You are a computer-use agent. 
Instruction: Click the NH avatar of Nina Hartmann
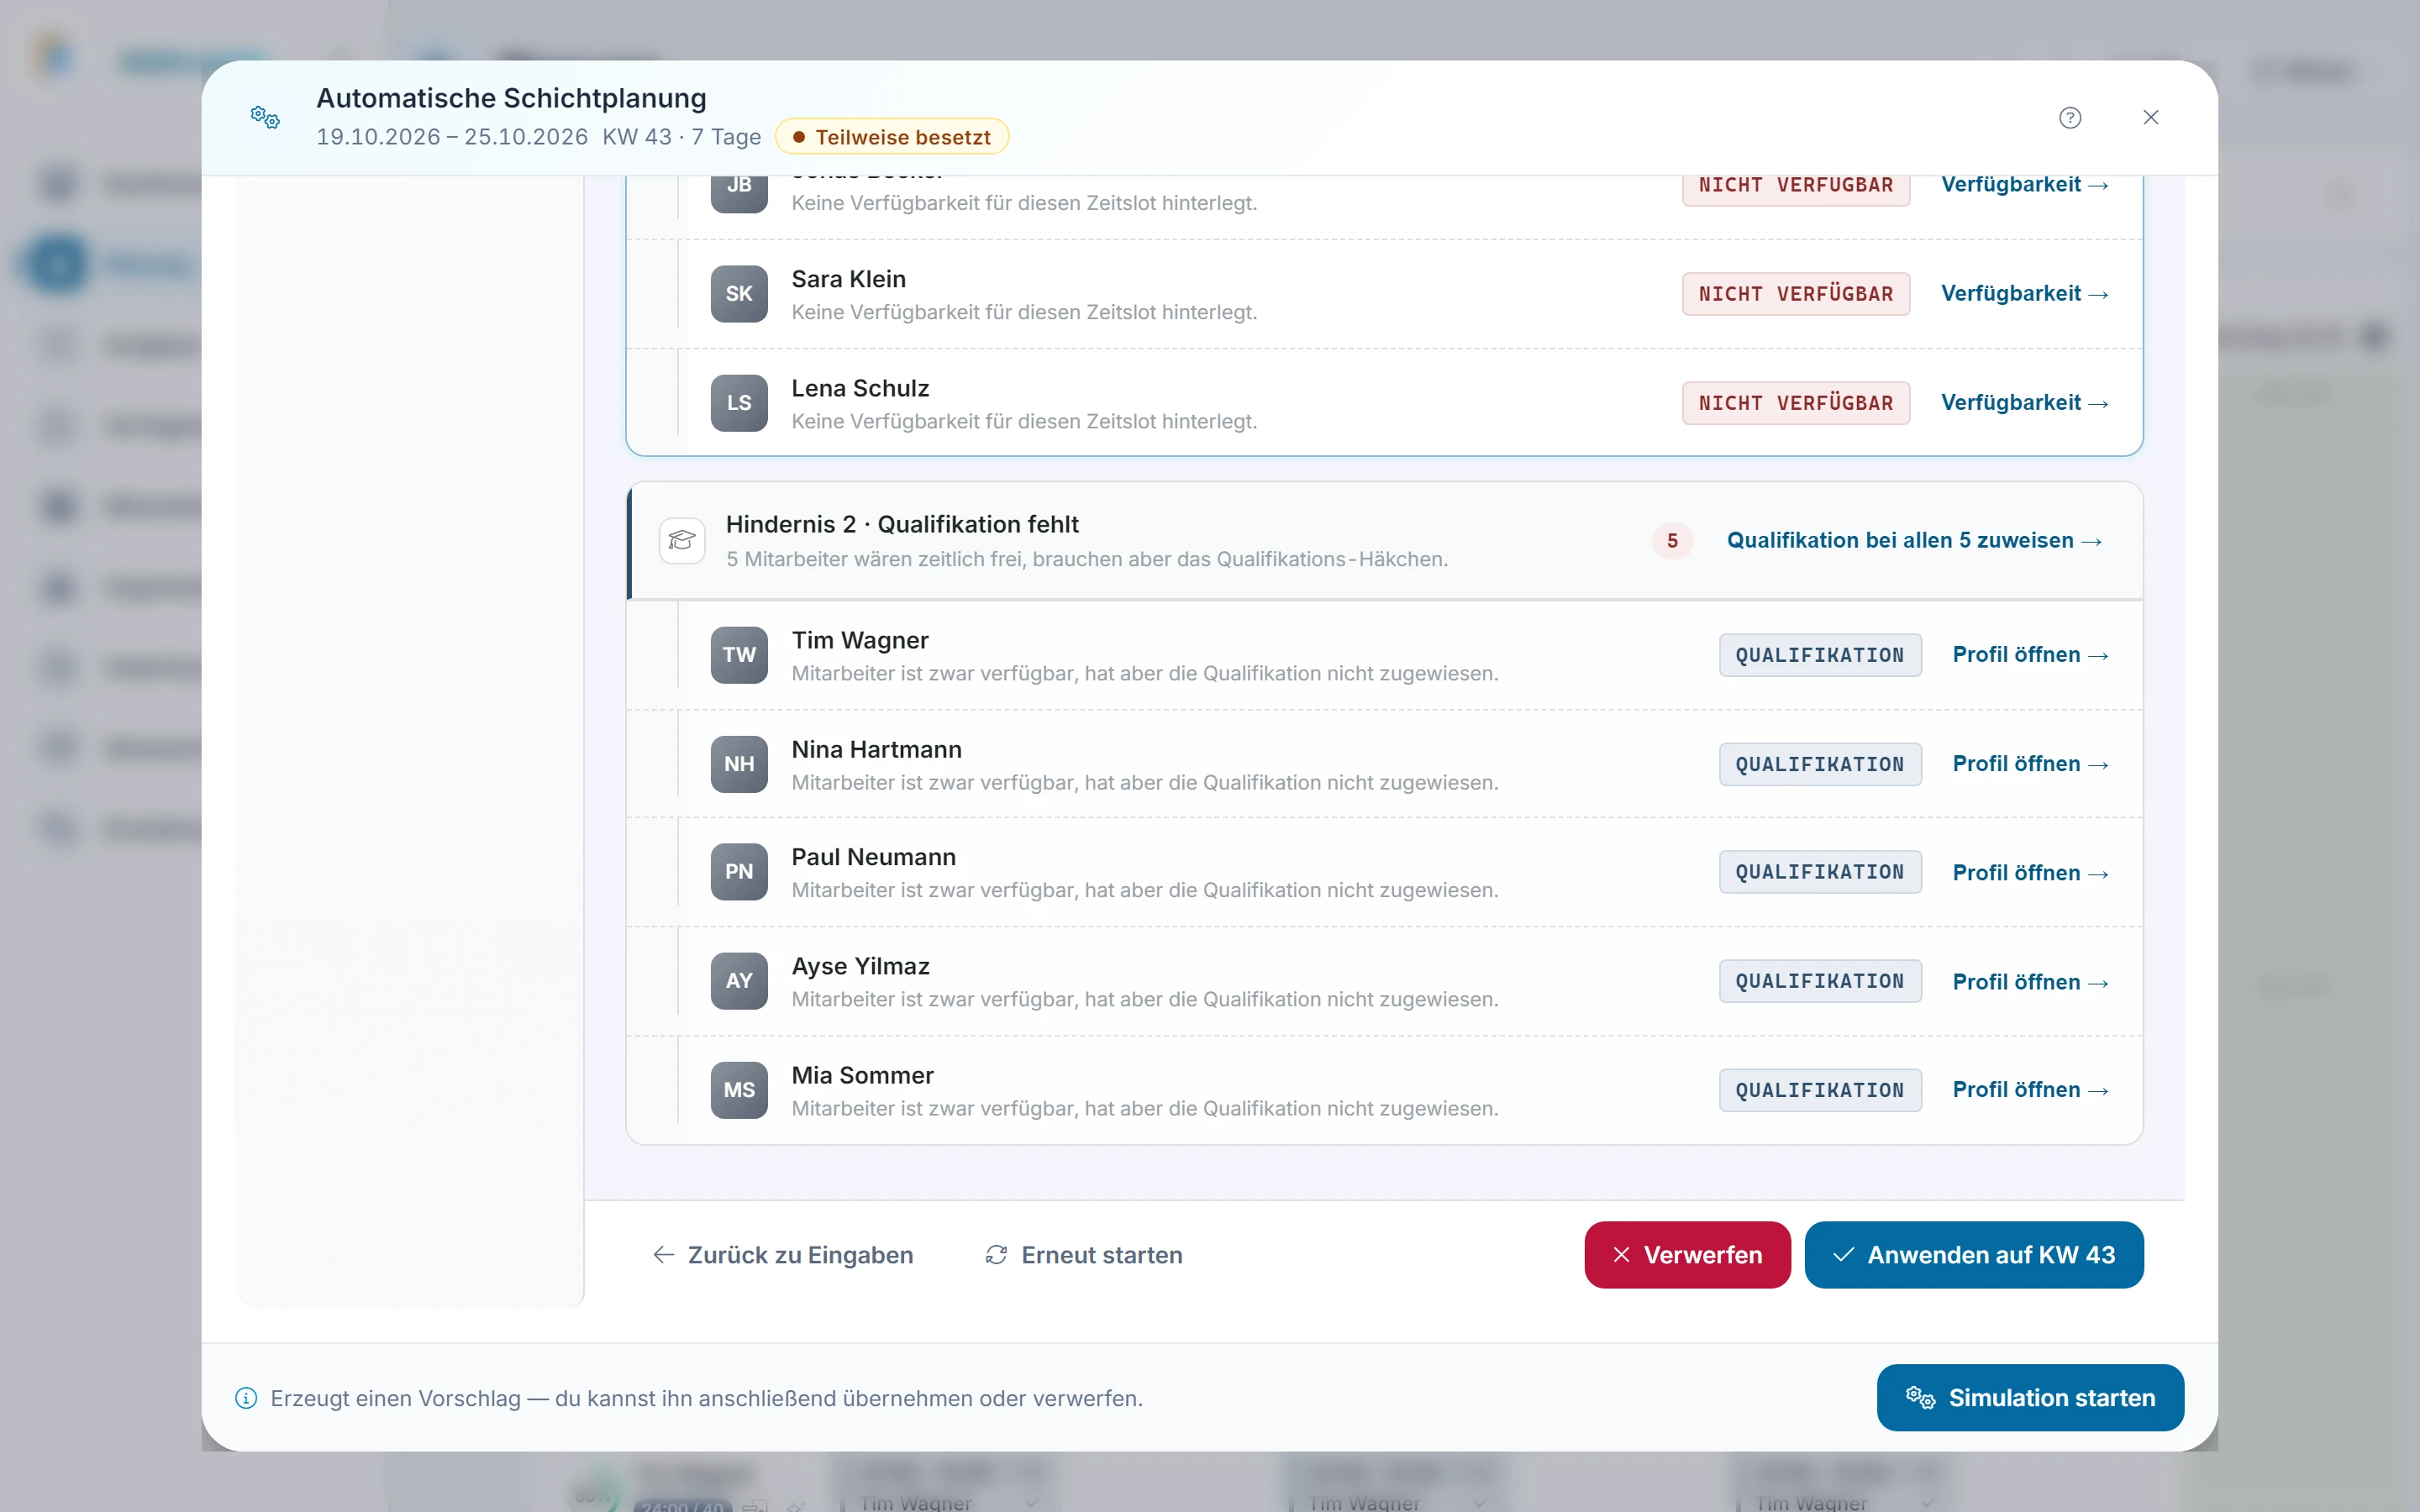[739, 764]
